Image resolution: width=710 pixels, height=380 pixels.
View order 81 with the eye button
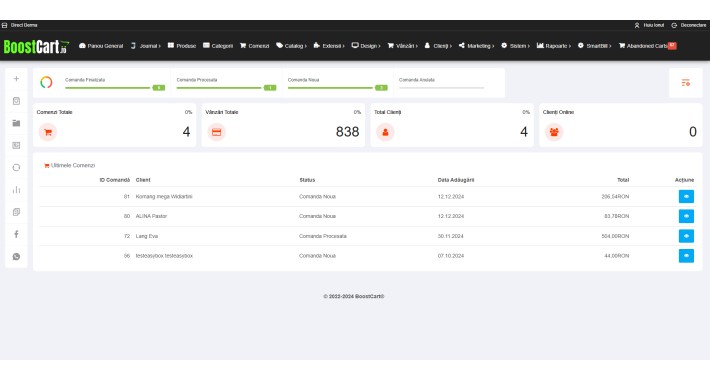coord(686,197)
